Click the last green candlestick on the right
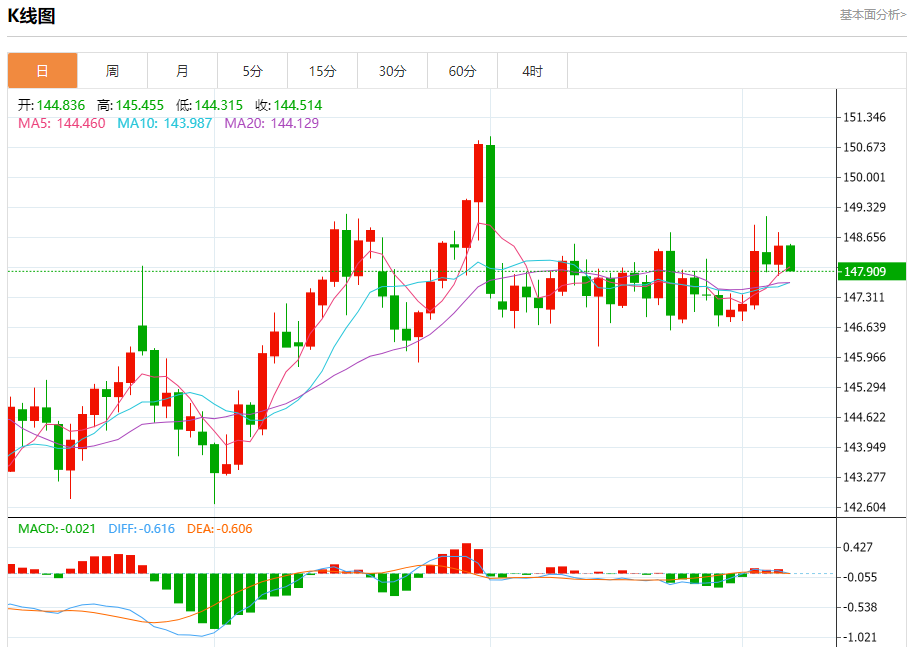This screenshot has width=913, height=647. point(790,258)
